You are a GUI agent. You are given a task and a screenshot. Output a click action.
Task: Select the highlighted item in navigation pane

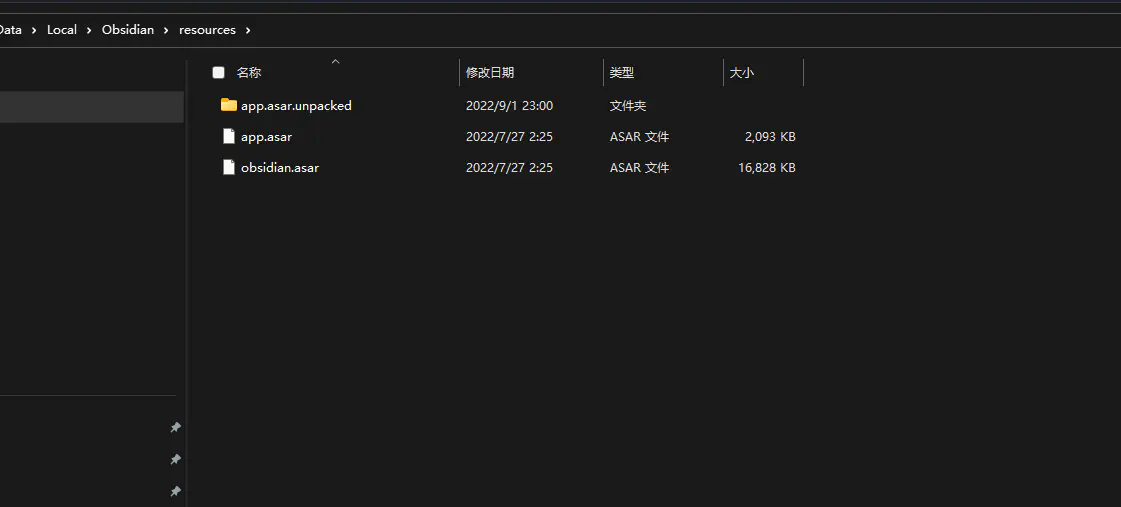(90, 107)
